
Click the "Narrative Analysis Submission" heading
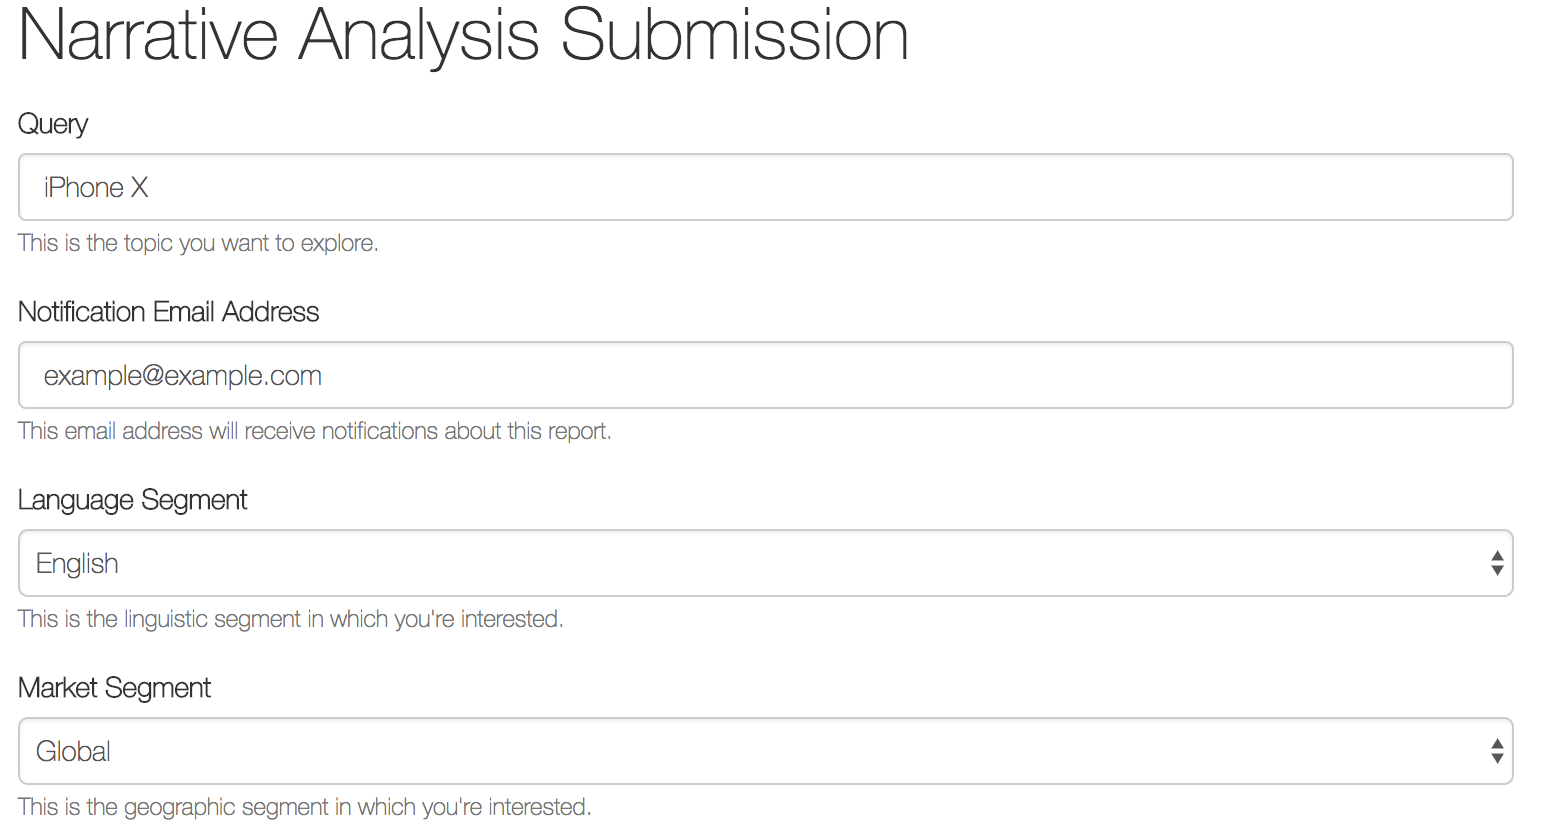point(463,36)
